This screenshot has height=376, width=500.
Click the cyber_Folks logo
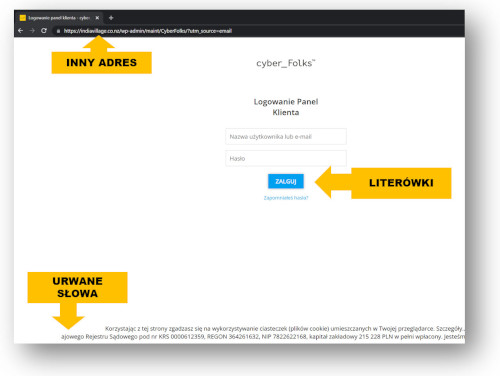[285, 63]
